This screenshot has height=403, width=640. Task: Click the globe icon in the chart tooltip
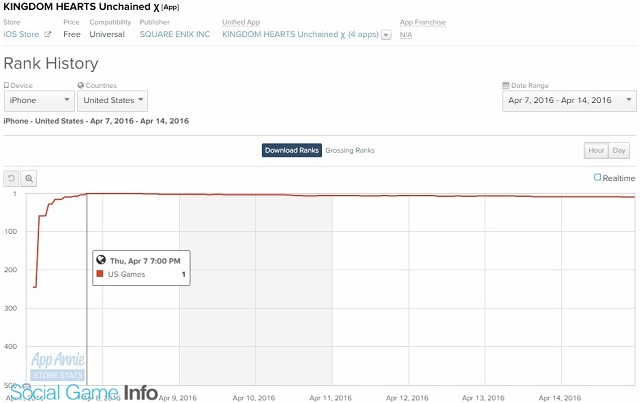point(101,260)
